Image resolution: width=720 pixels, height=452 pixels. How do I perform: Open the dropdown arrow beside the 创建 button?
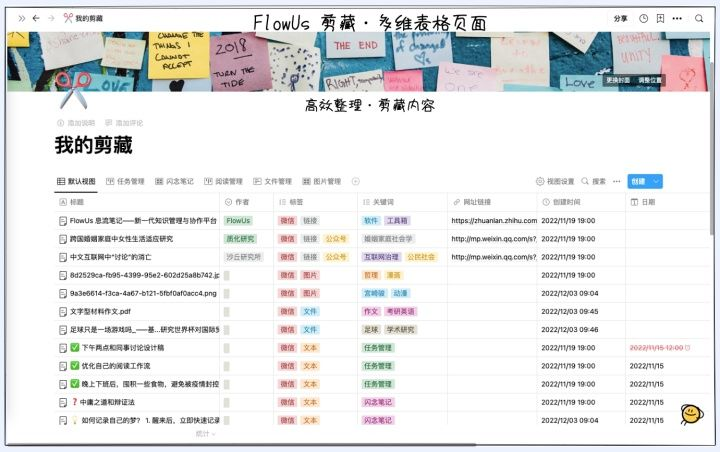click(657, 181)
